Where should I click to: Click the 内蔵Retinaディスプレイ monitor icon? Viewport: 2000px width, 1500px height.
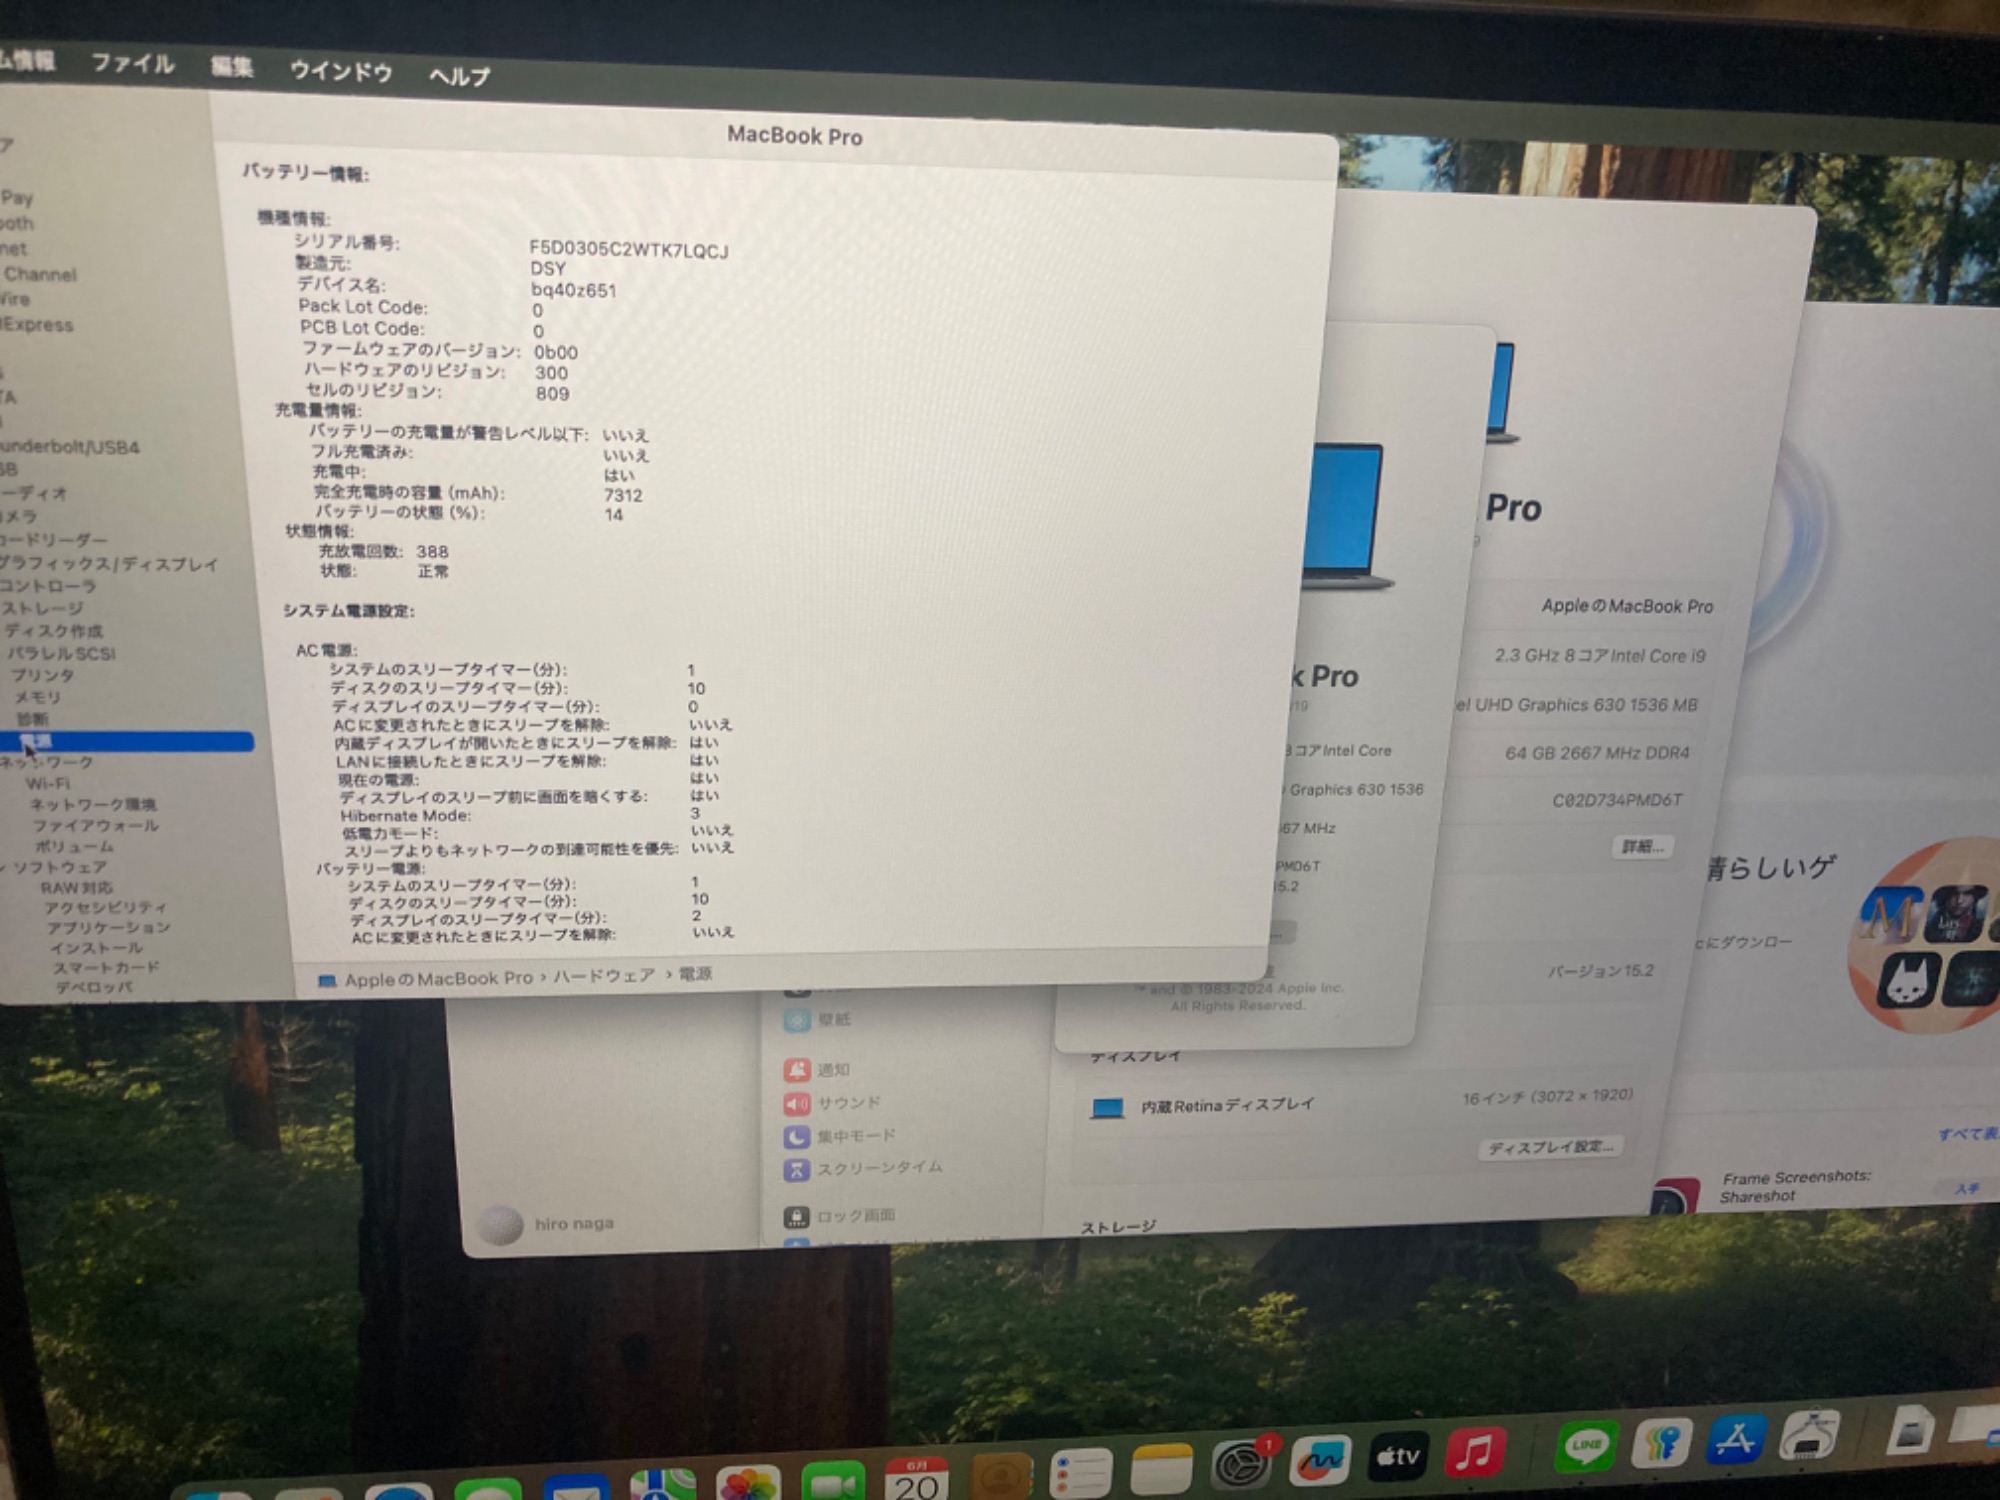(x=1107, y=1108)
